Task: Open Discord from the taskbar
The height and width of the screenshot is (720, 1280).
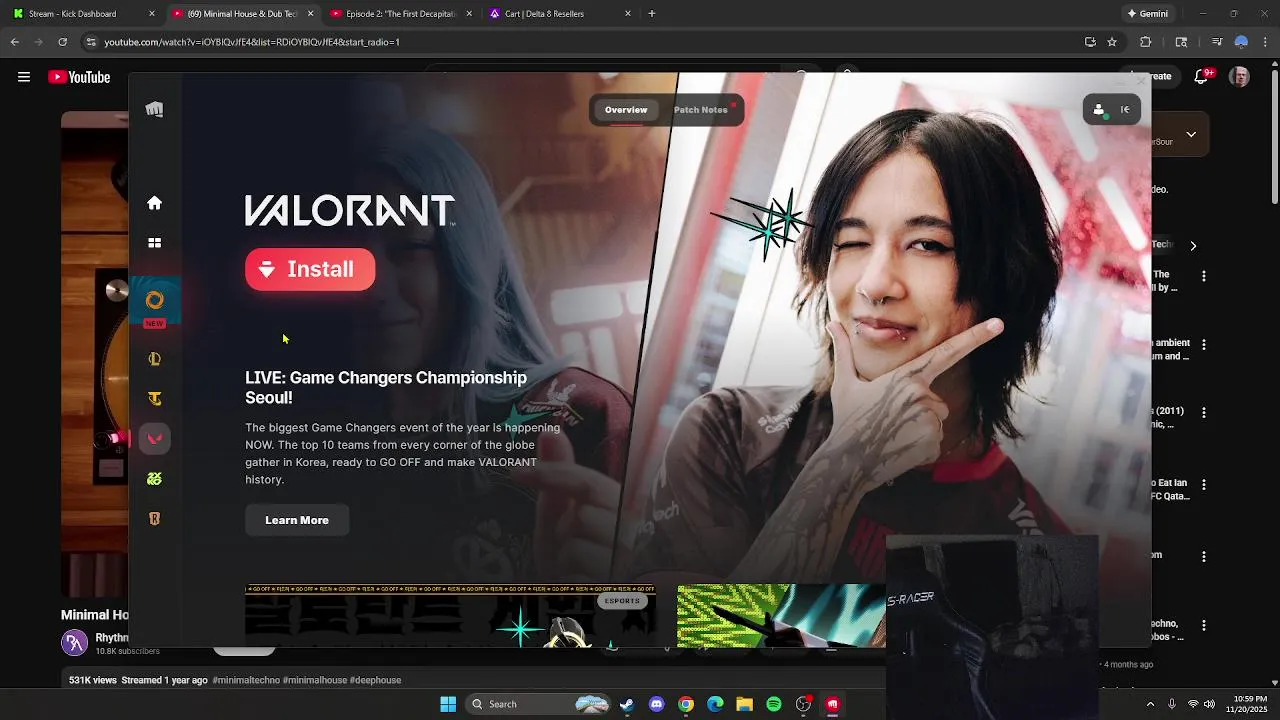Action: (x=656, y=704)
